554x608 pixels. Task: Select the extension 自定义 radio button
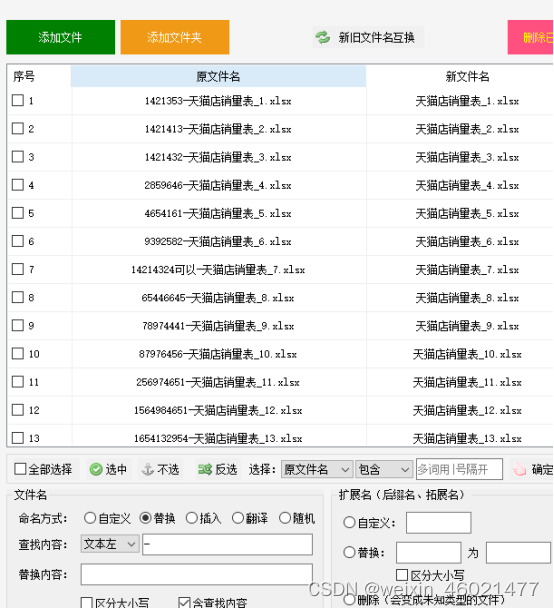pyautogui.click(x=349, y=522)
